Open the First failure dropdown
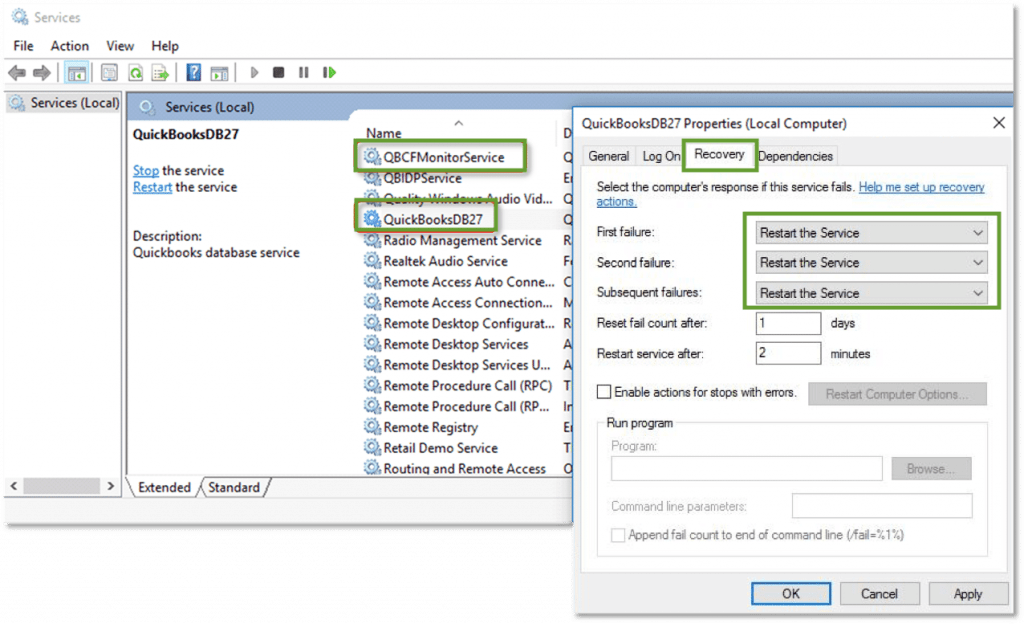Image resolution: width=1024 pixels, height=624 pixels. (x=871, y=232)
